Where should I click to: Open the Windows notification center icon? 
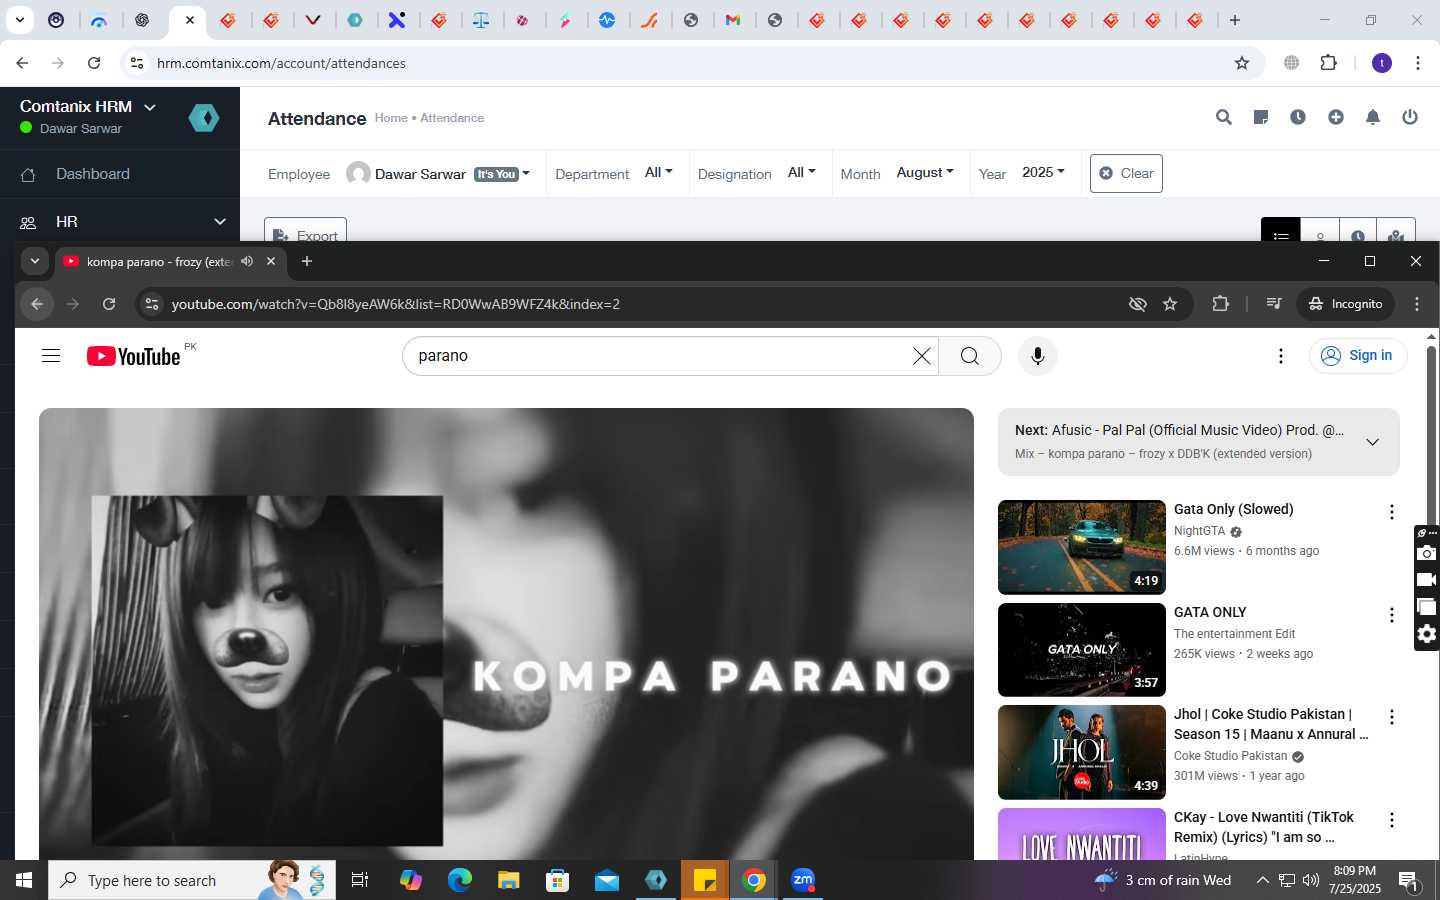coord(1408,880)
